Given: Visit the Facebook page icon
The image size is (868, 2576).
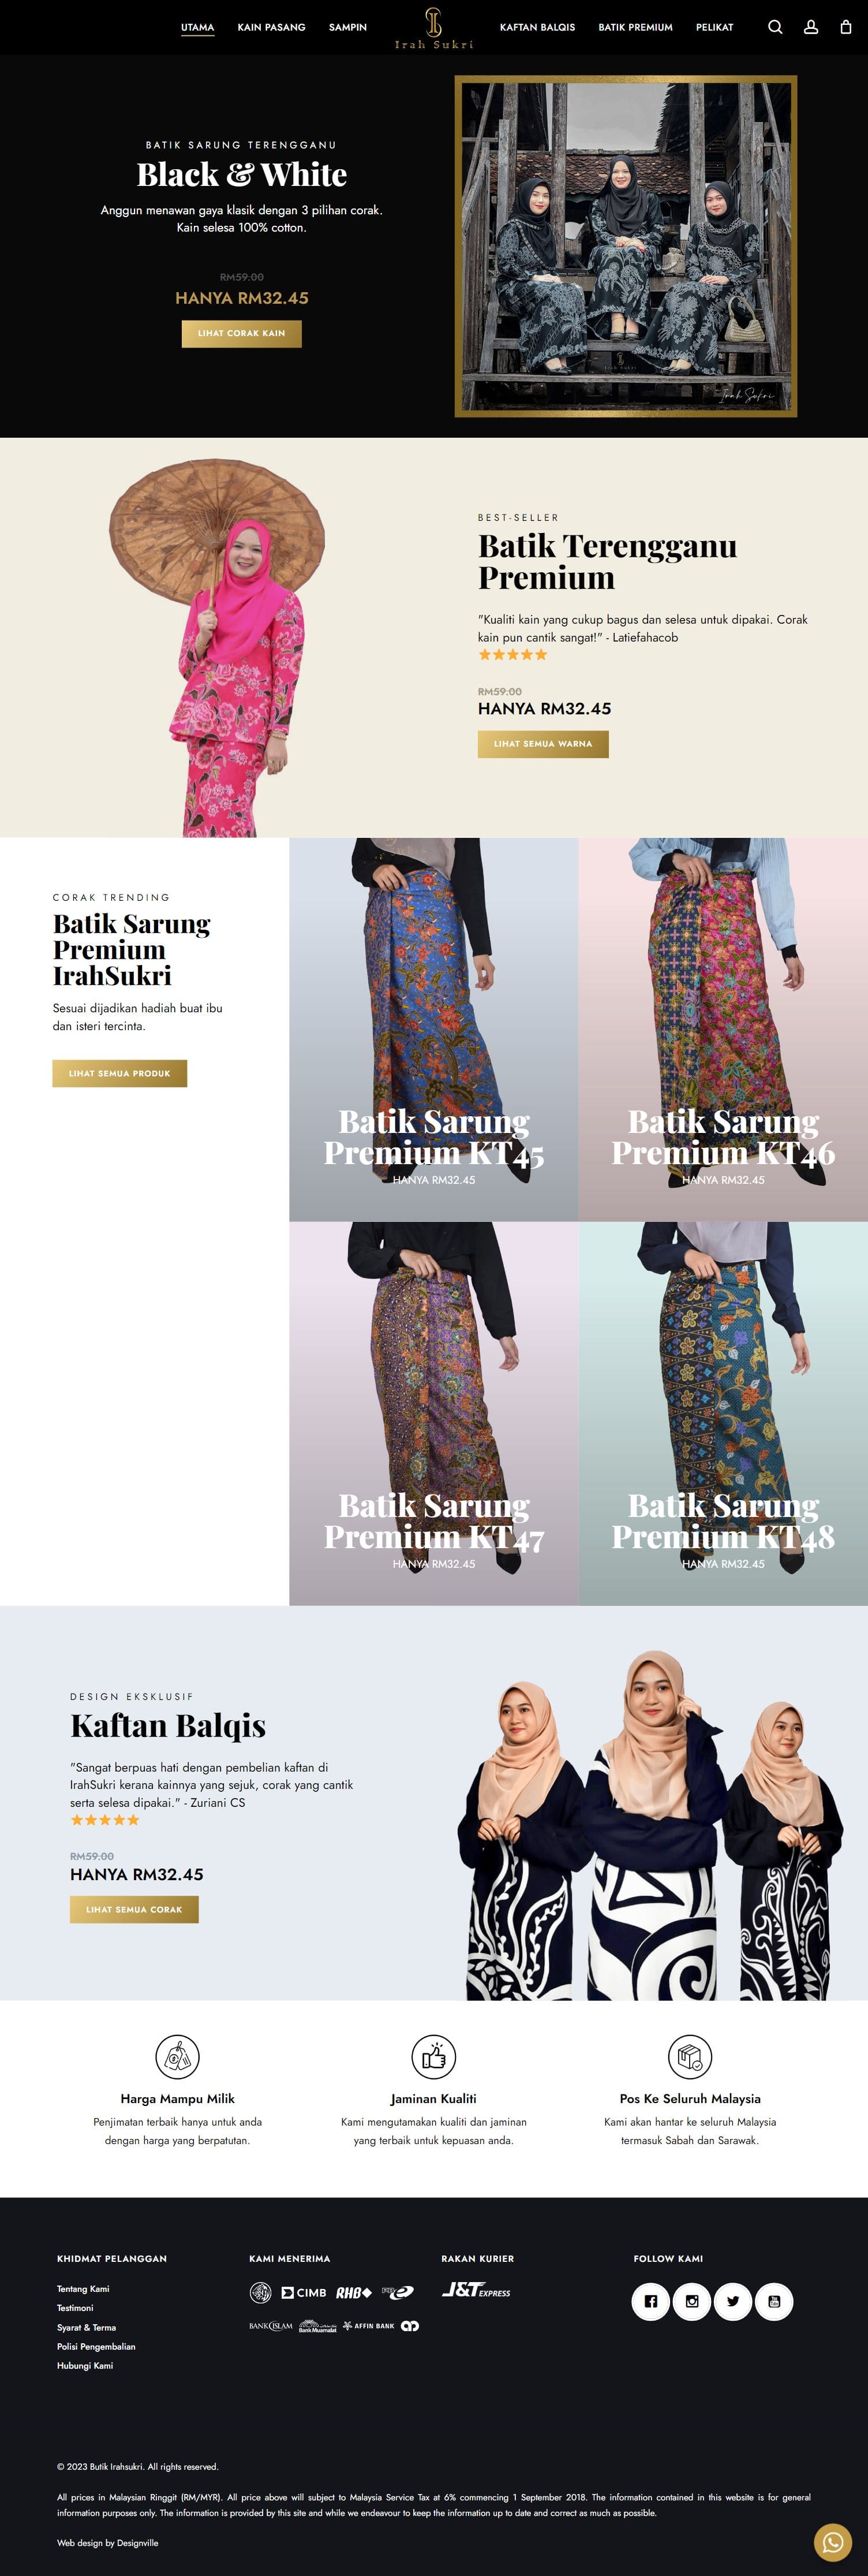Looking at the screenshot, I should [x=650, y=2301].
